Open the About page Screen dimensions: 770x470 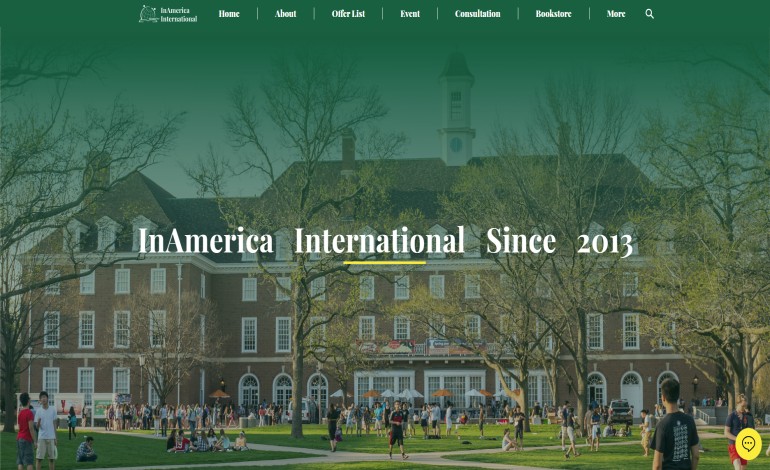(x=285, y=14)
